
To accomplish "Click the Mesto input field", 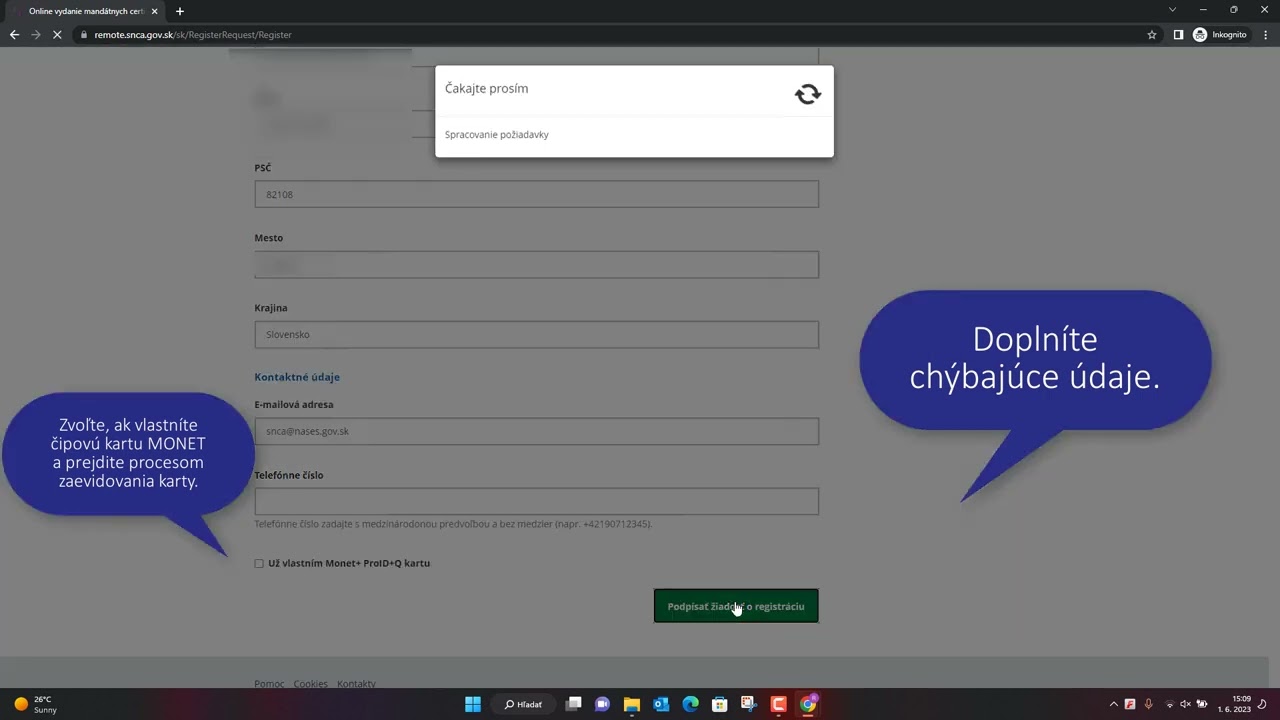I will coord(536,265).
